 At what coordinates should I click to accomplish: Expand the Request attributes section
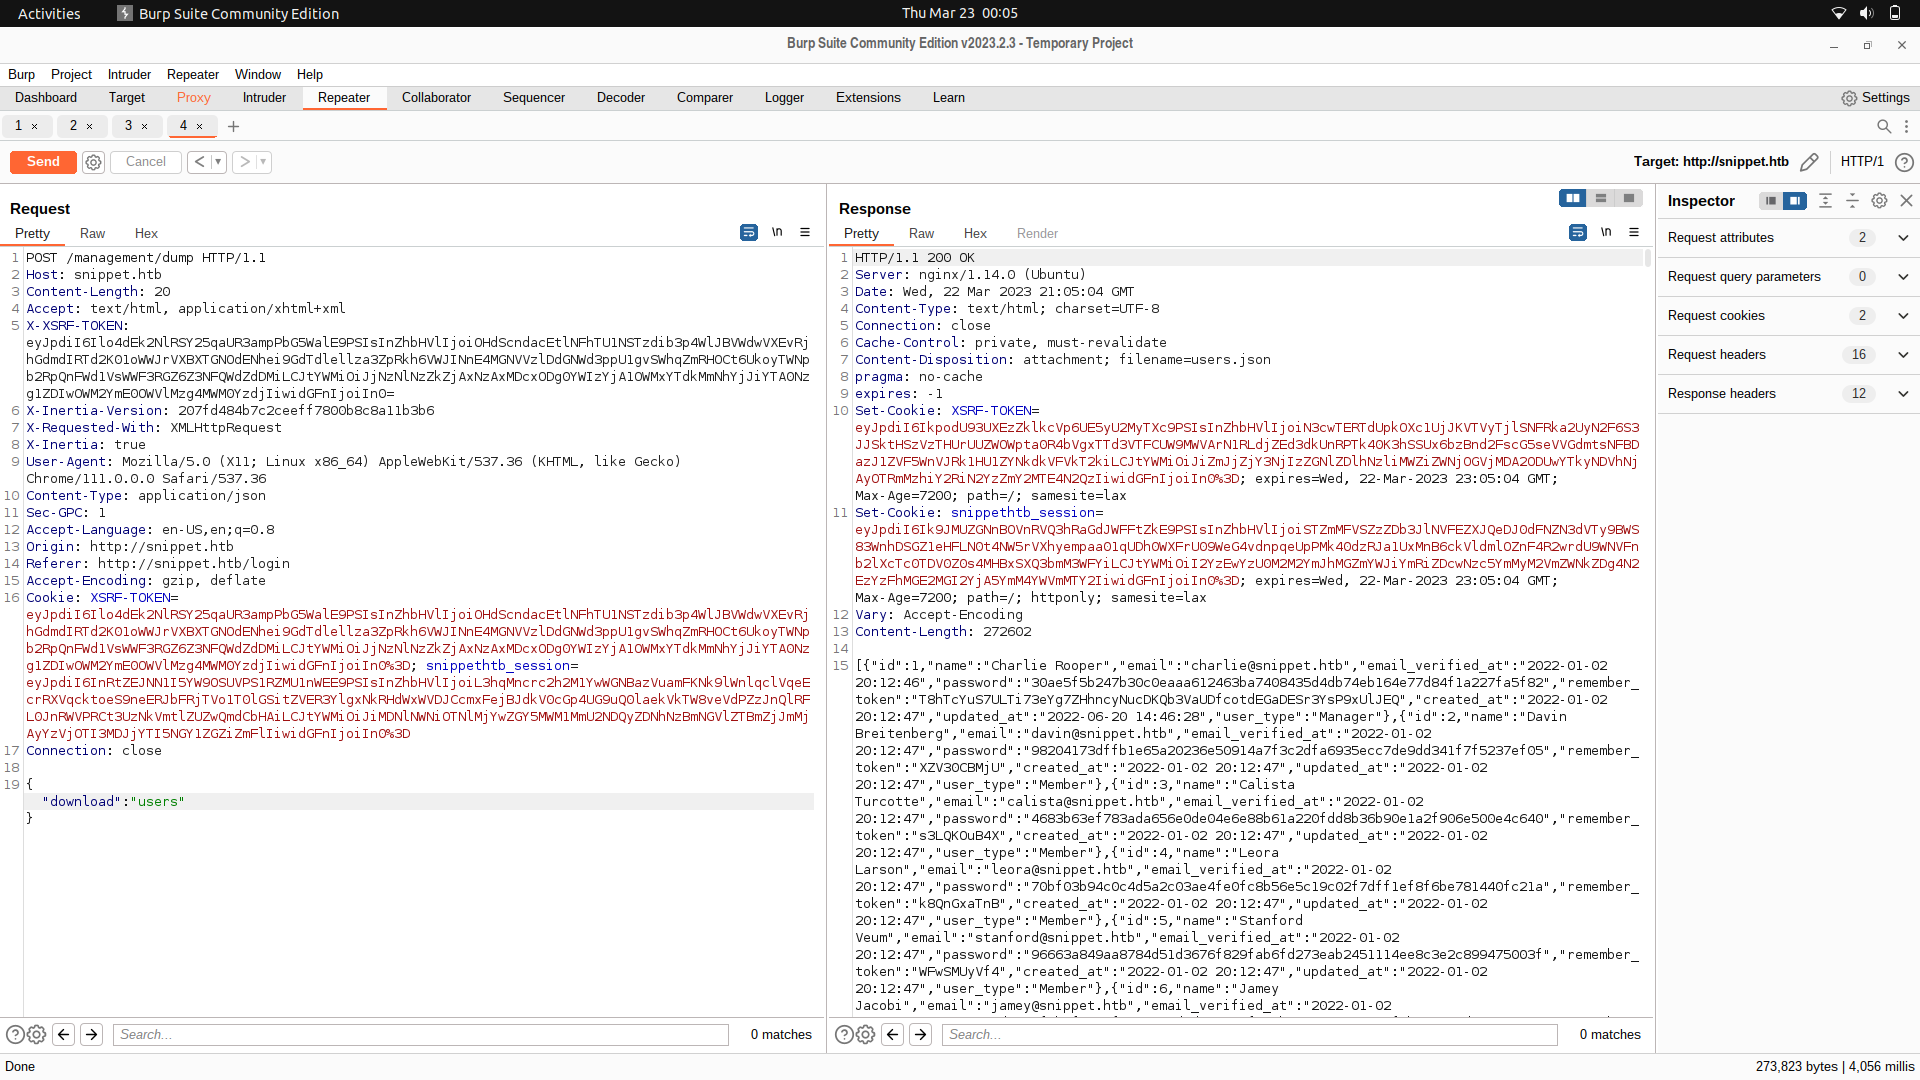tap(1903, 237)
